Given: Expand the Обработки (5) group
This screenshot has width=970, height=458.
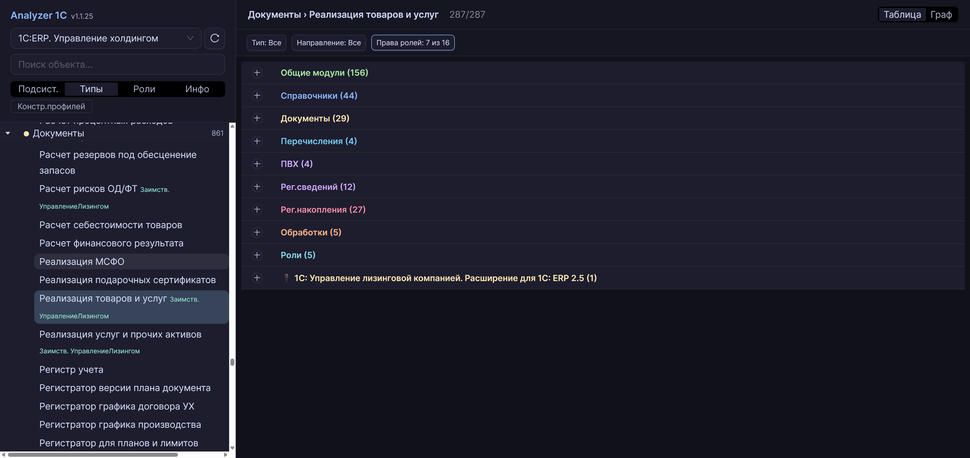Looking at the screenshot, I should (x=257, y=233).
